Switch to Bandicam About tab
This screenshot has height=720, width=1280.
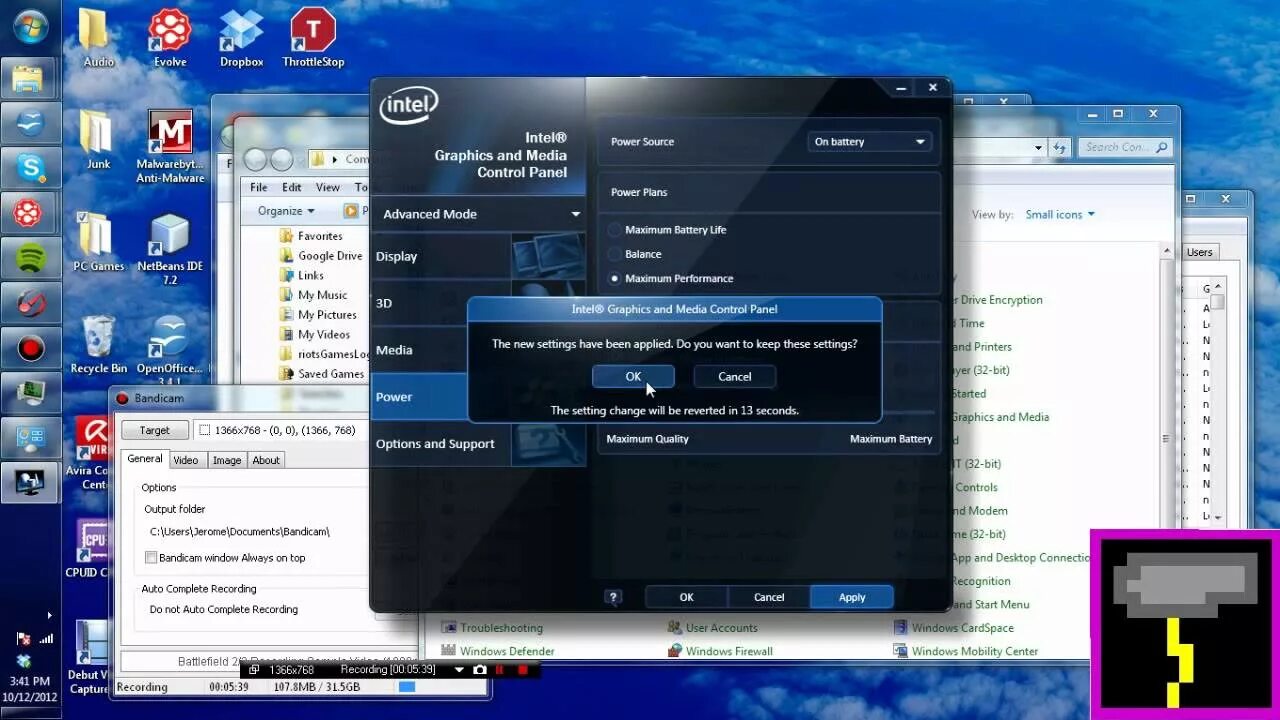click(x=266, y=460)
